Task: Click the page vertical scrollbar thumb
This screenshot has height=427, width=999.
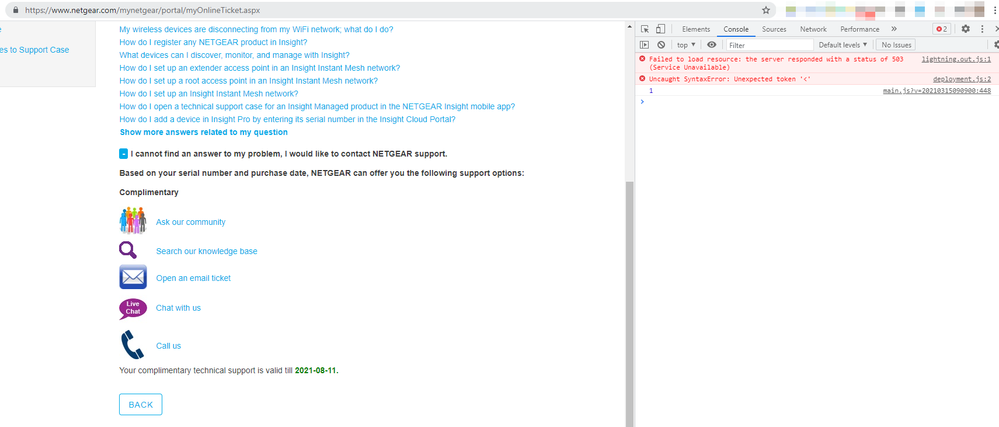Action: click(629, 303)
